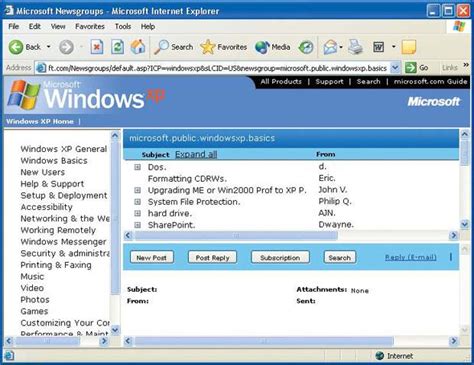
Task: Open the Tools menu
Action: point(123,26)
